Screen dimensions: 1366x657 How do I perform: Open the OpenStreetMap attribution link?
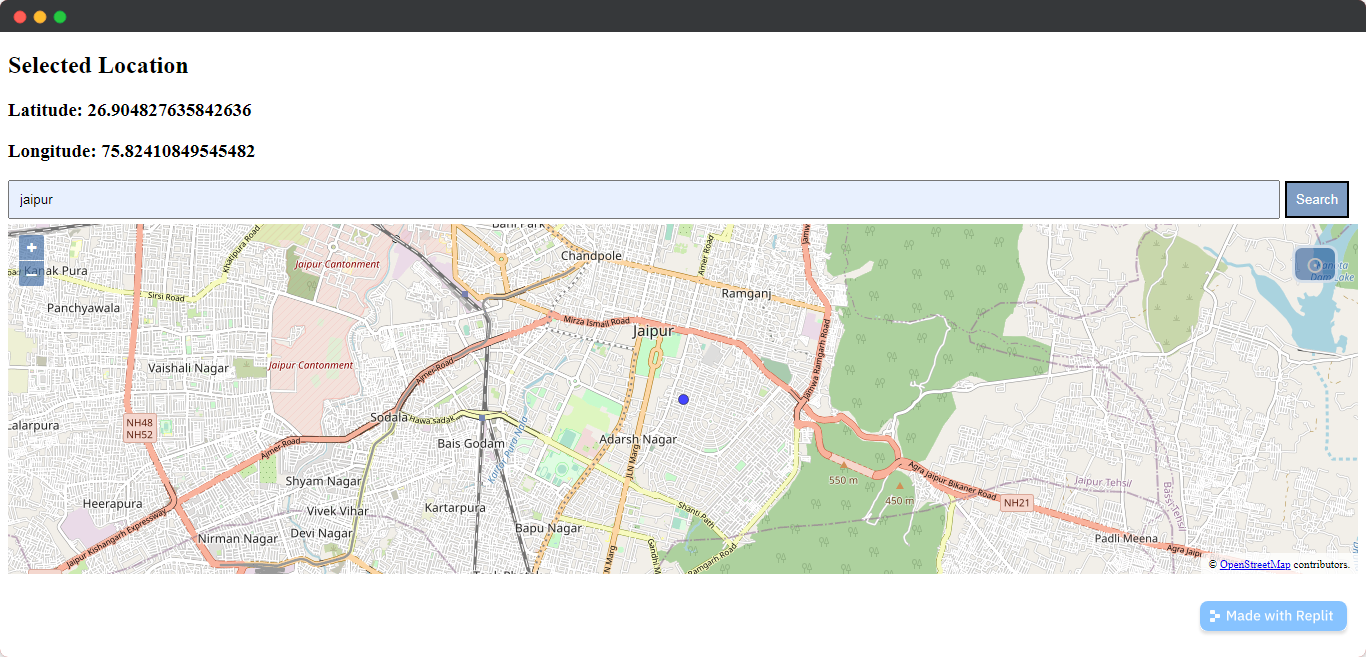click(1254, 565)
